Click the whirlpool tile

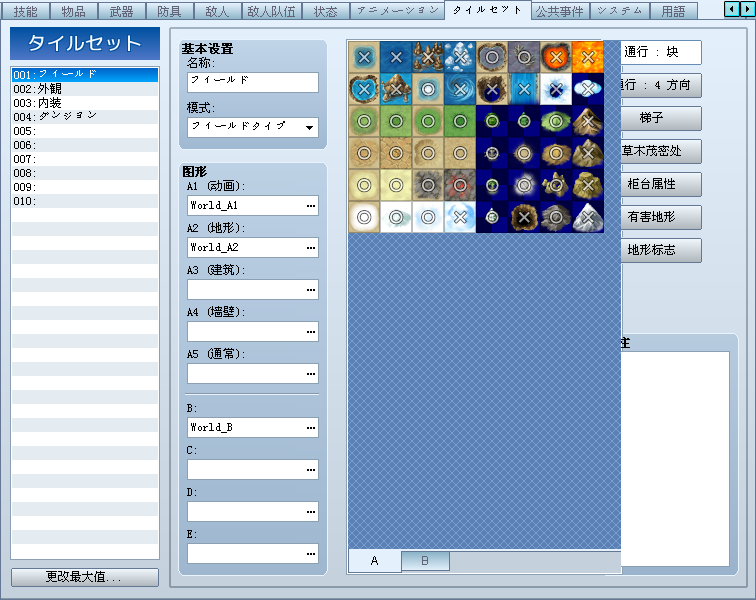coord(459,89)
